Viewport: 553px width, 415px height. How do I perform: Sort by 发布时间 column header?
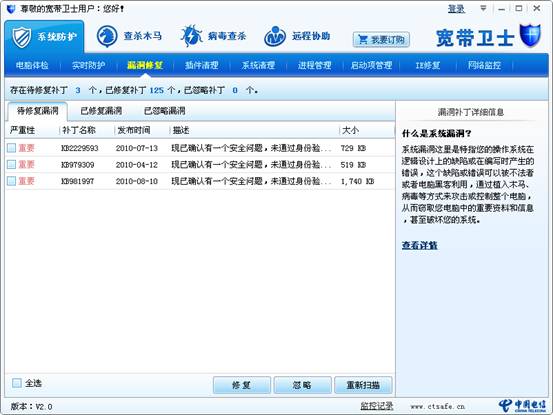[134, 130]
